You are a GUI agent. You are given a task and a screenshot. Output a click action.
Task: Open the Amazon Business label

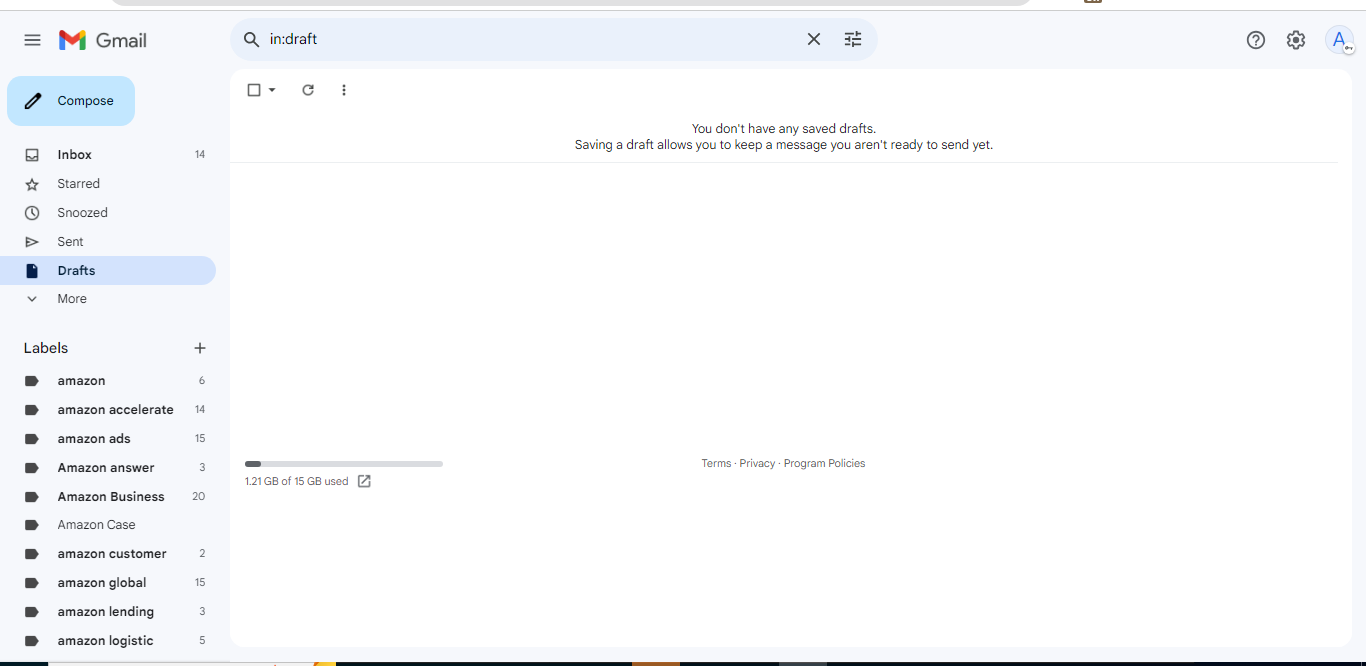point(108,497)
